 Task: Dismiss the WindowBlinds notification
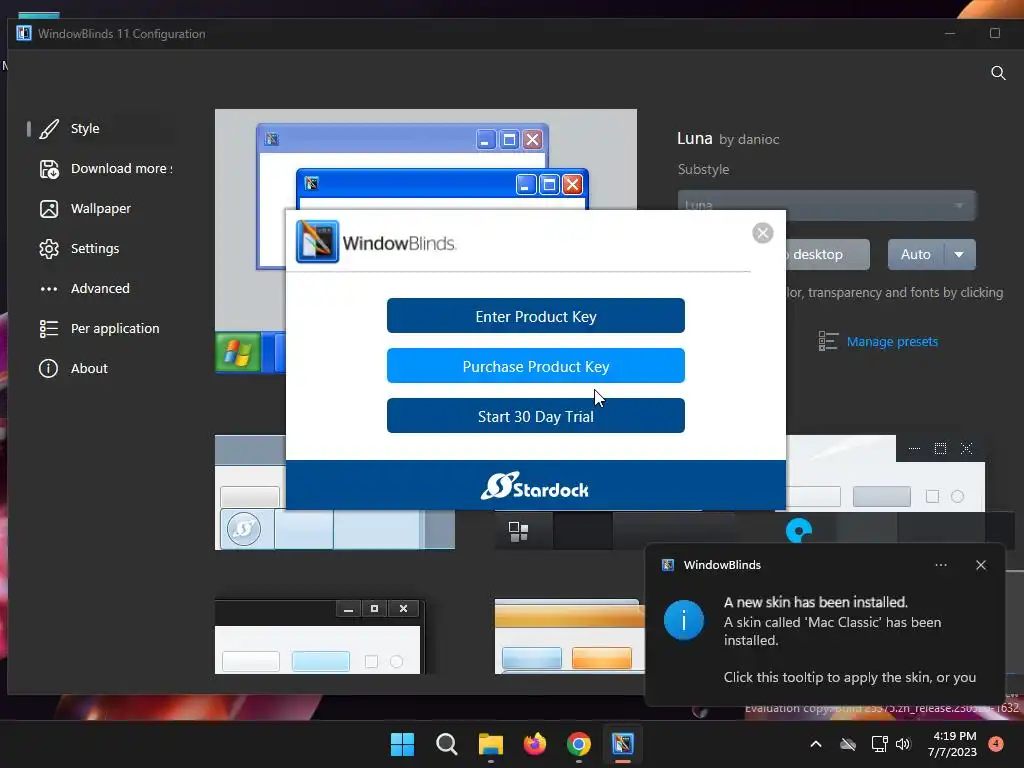click(x=980, y=565)
